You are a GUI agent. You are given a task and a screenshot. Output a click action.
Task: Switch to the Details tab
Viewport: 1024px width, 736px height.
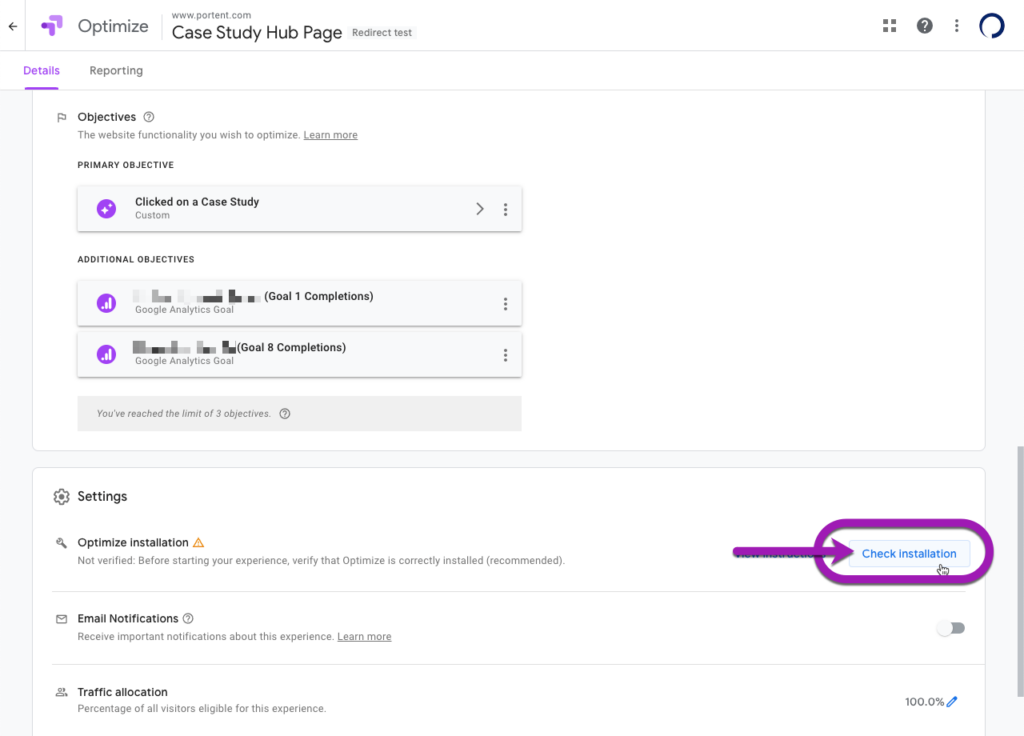coord(41,71)
